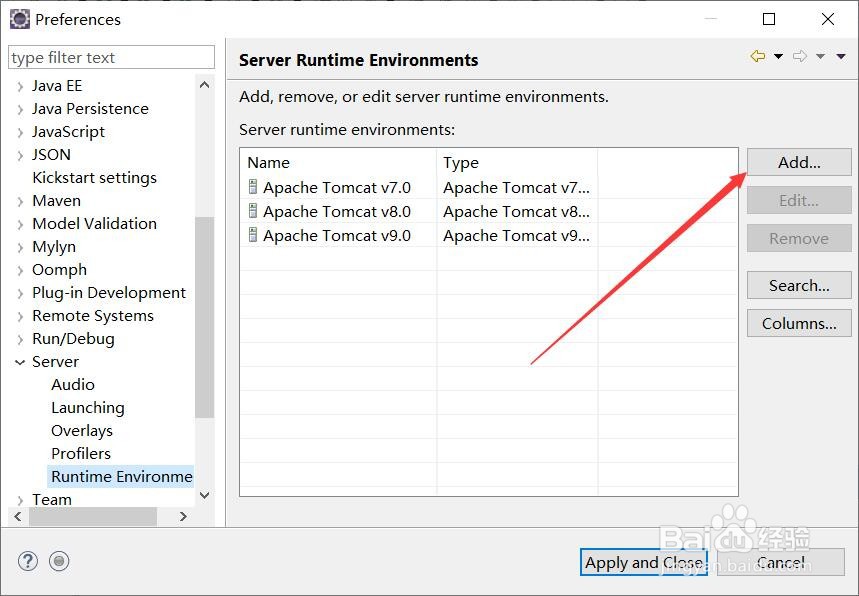The width and height of the screenshot is (859, 596).
Task: Select Runtime Environments tree item
Action: click(121, 477)
